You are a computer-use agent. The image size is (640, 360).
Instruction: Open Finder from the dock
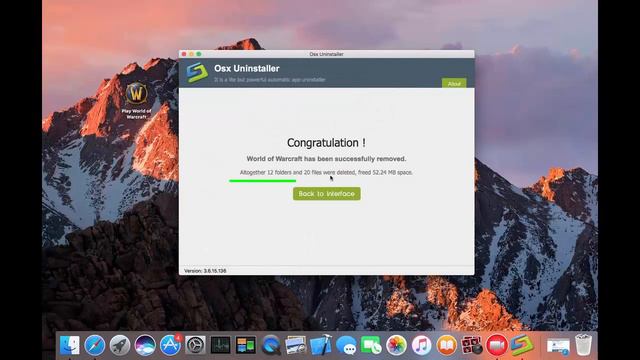70,345
